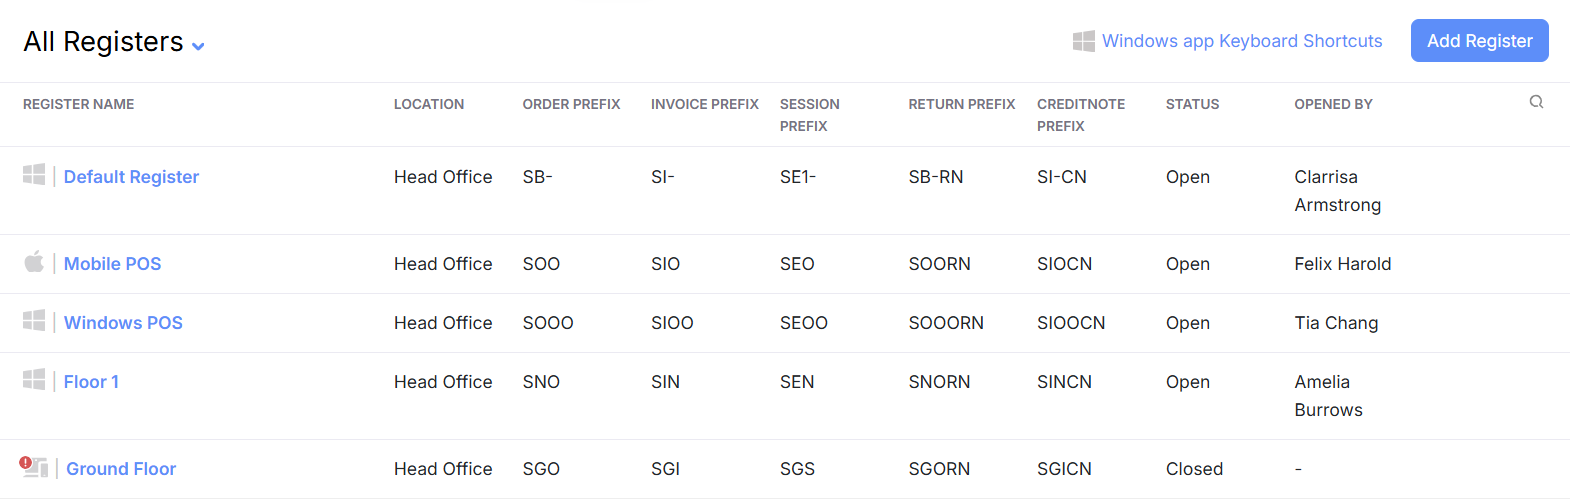
Task: Open the Default Register link
Action: tap(131, 177)
